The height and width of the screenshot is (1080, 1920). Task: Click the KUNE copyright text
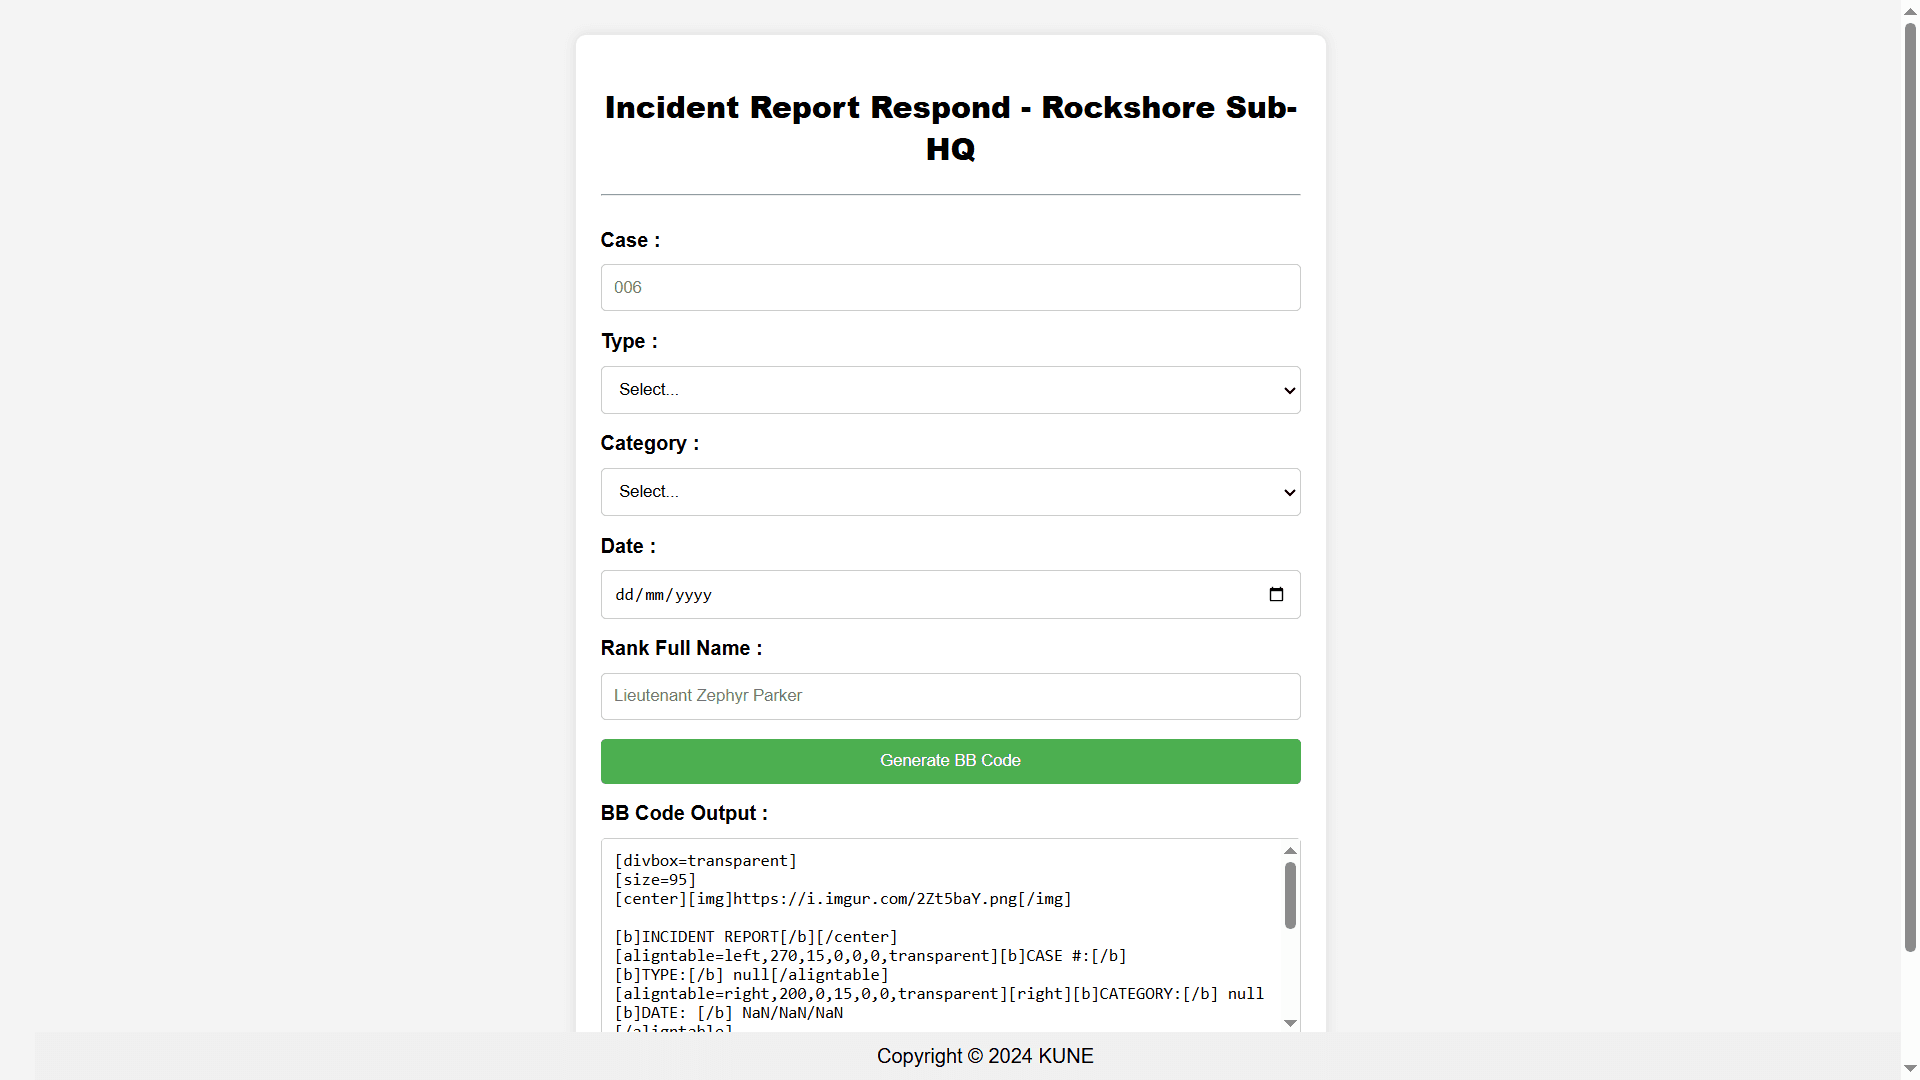(x=985, y=1056)
